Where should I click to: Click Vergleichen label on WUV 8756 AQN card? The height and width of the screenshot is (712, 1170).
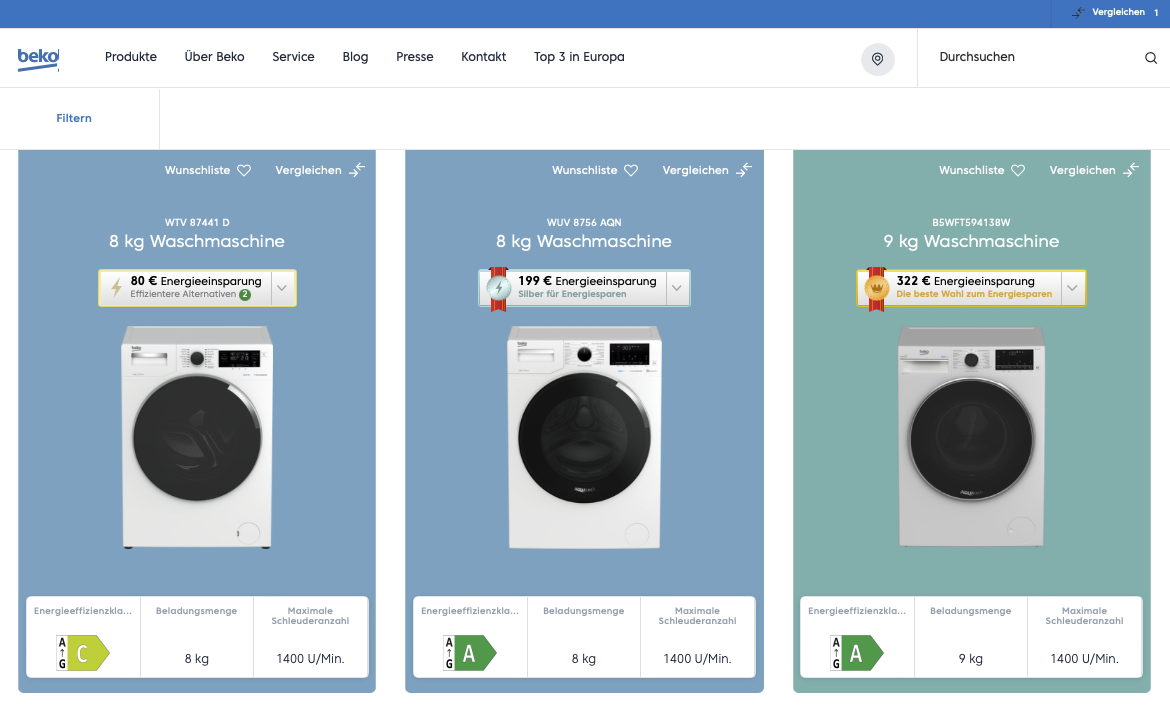695,170
